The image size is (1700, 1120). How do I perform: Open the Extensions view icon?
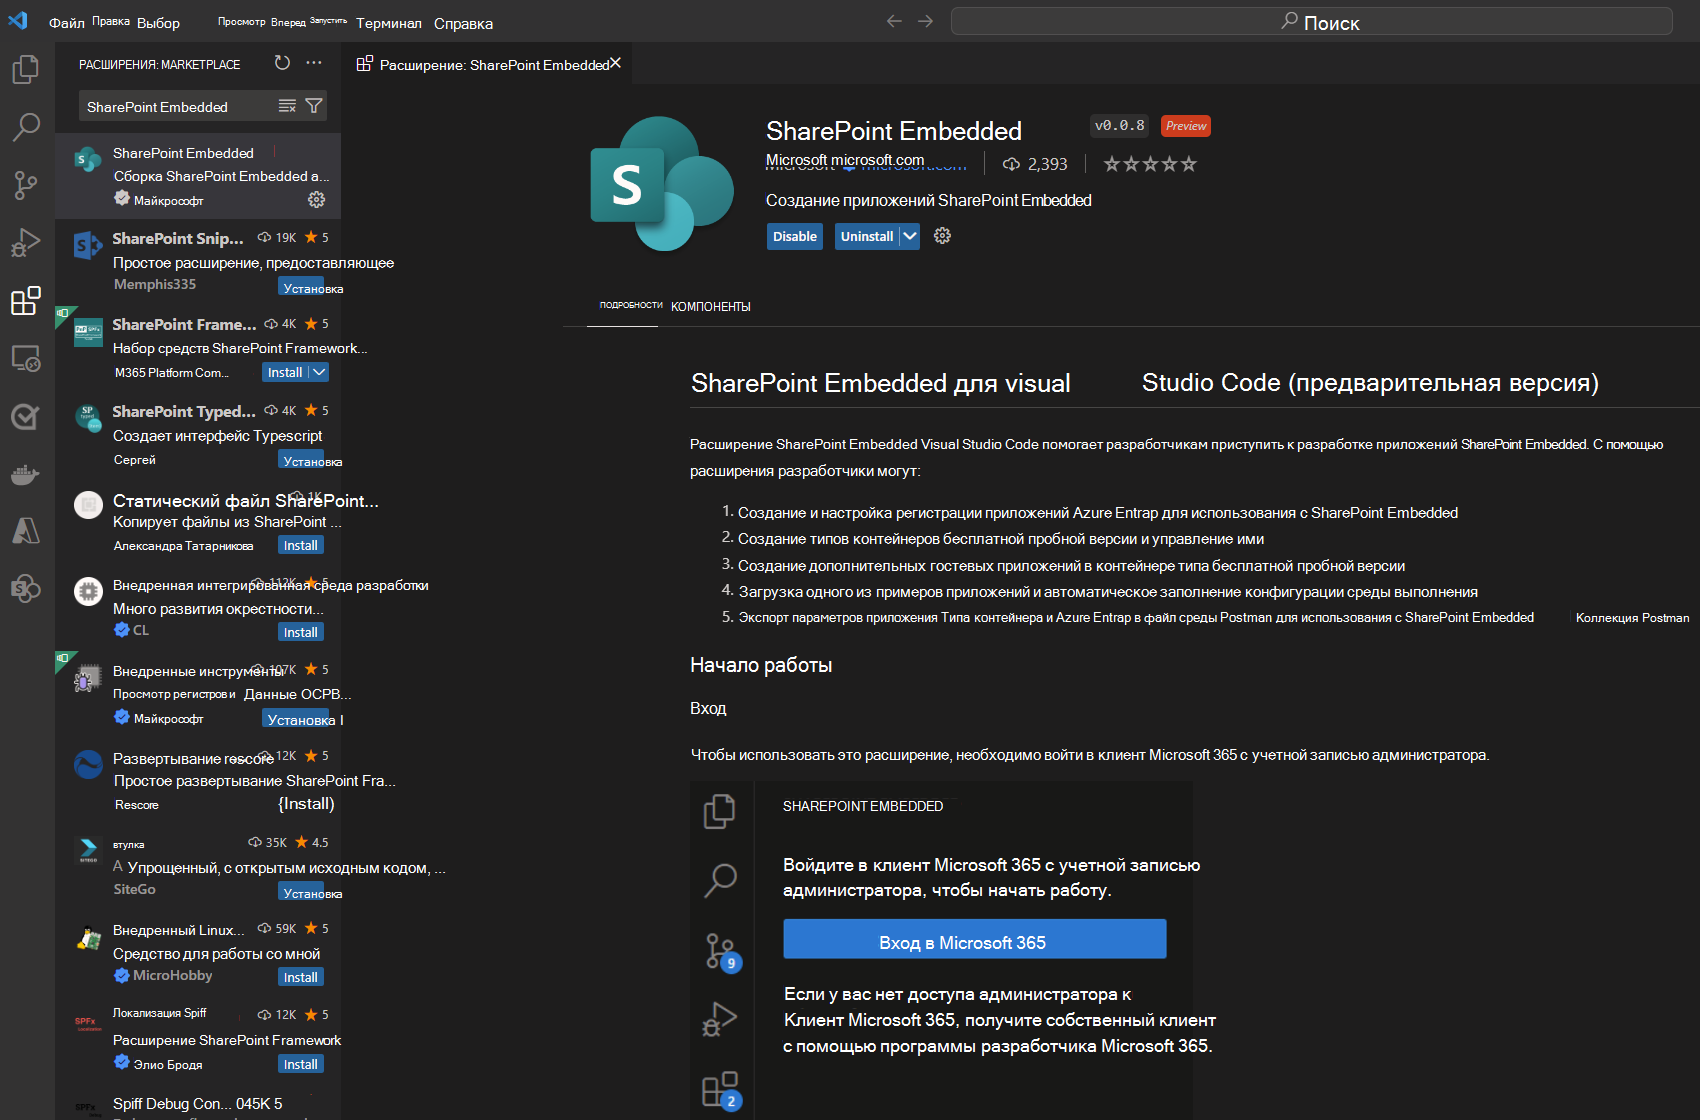[x=26, y=300]
